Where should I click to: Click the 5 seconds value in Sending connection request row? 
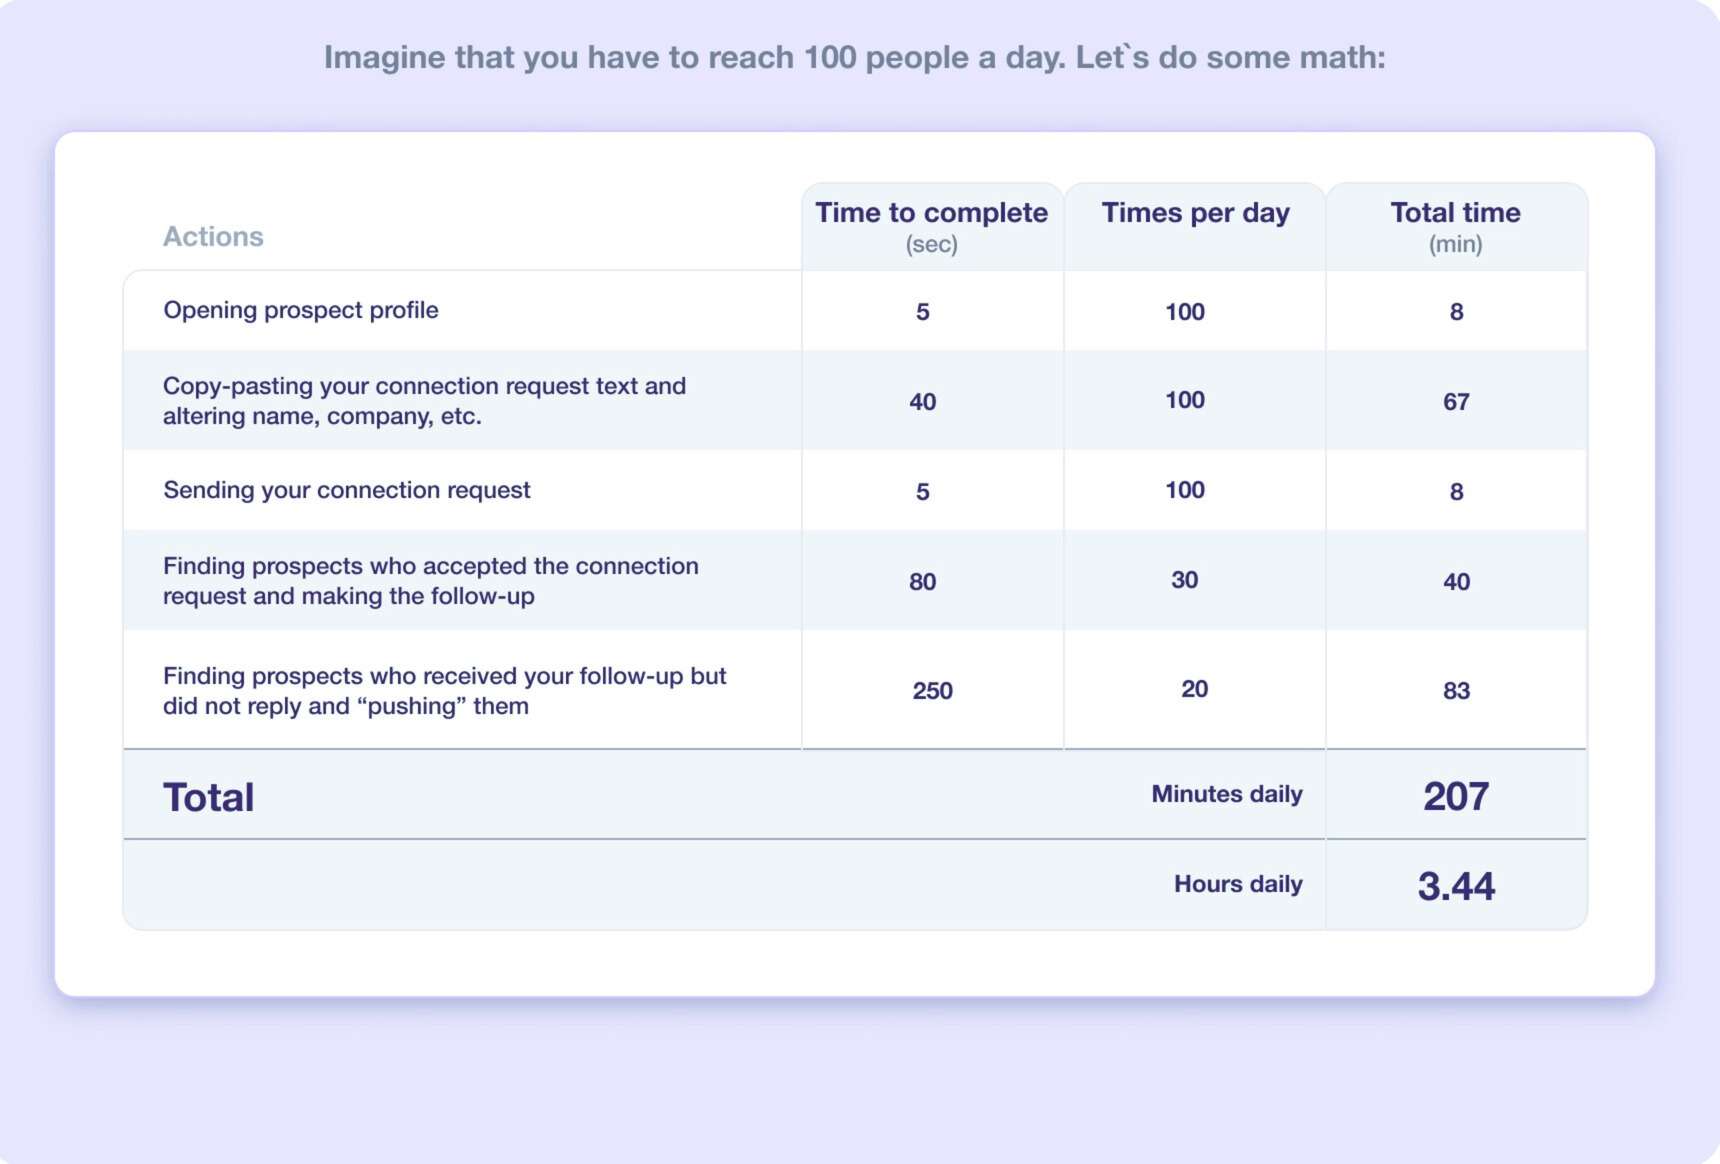tap(922, 492)
